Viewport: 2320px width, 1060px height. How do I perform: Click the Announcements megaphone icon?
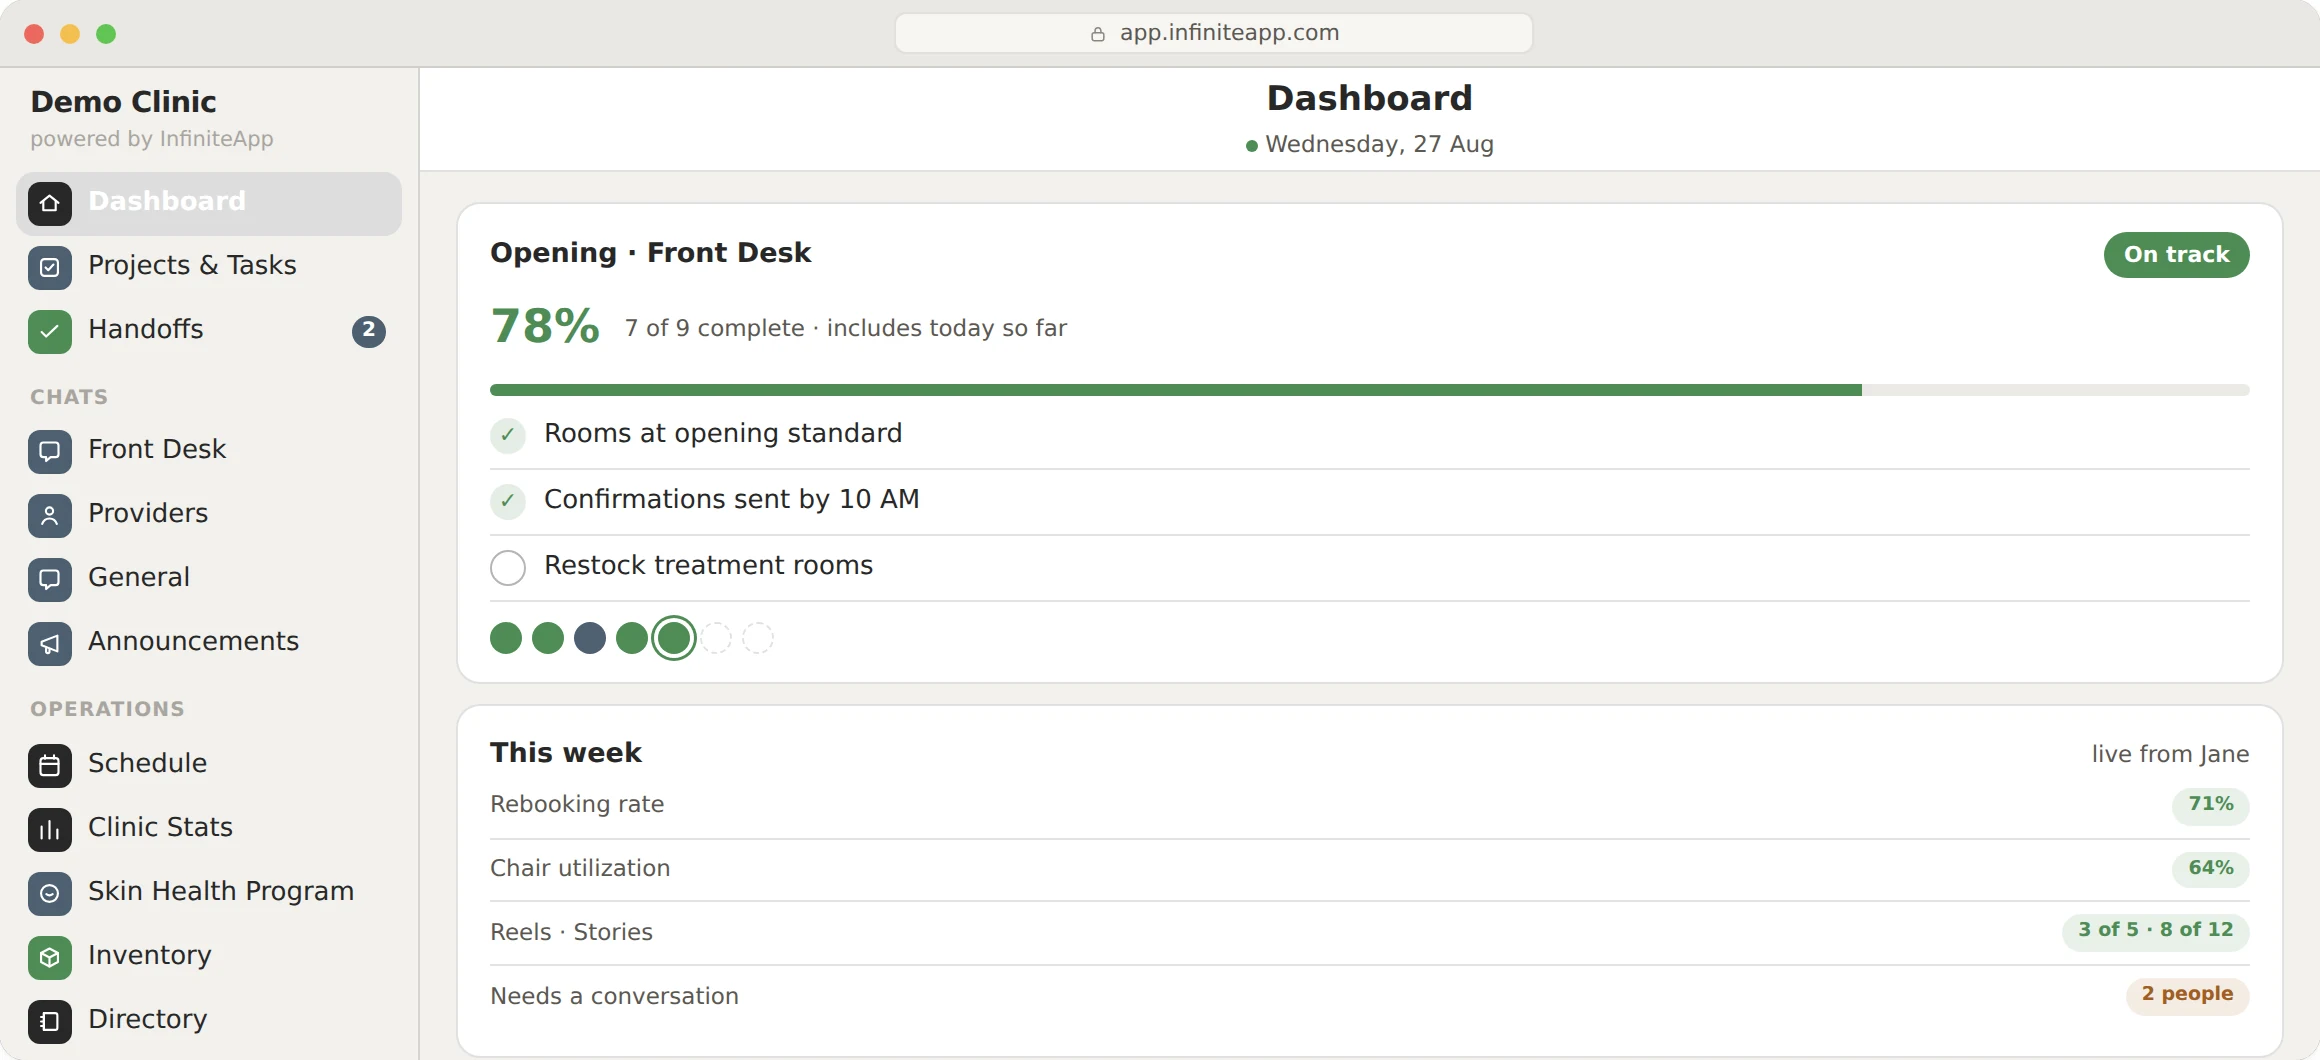point(50,644)
